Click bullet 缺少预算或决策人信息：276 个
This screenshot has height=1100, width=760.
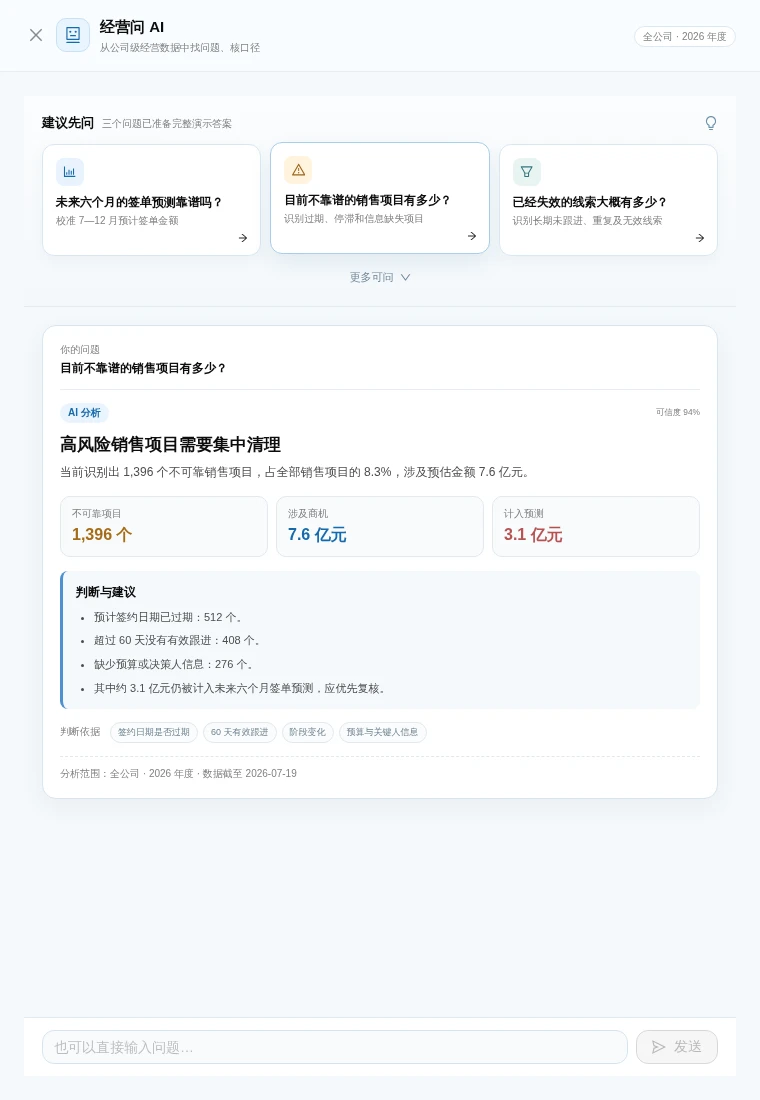(174, 664)
